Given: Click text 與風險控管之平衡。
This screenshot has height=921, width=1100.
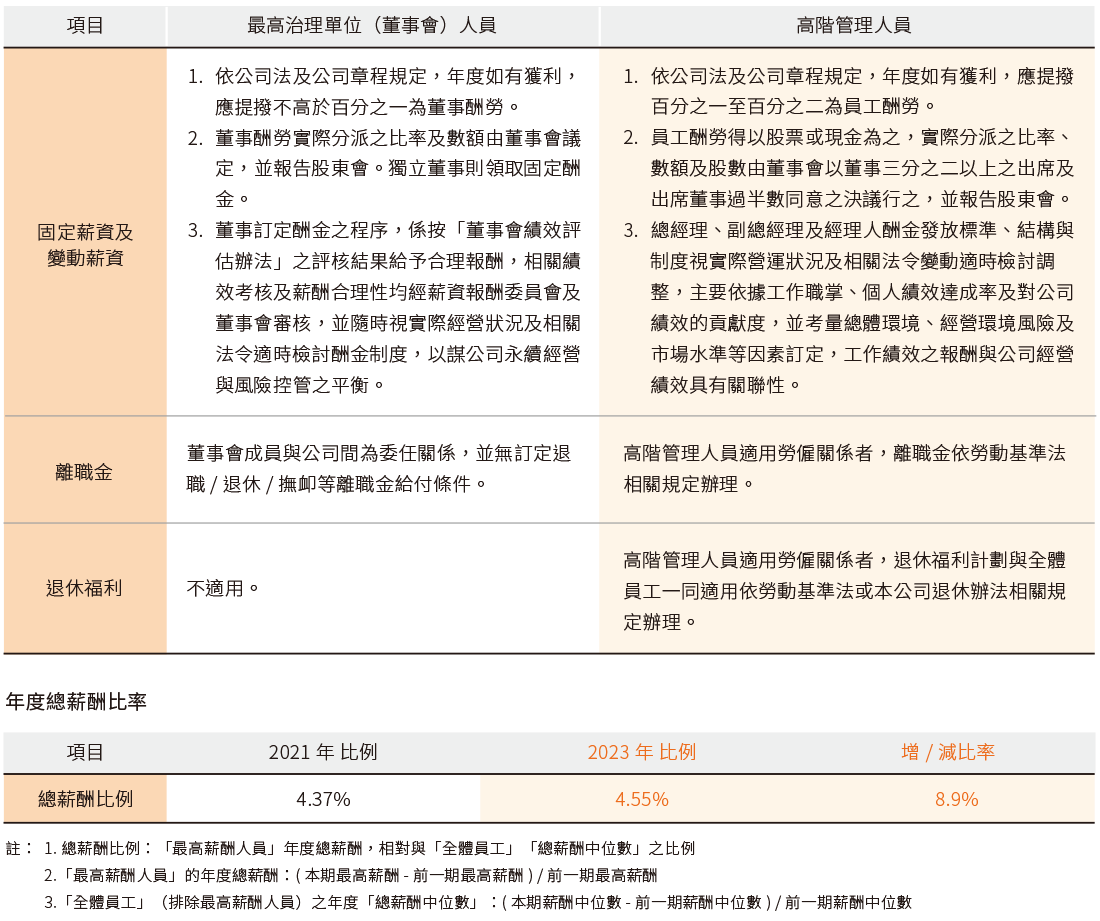Looking at the screenshot, I should 300,385.
